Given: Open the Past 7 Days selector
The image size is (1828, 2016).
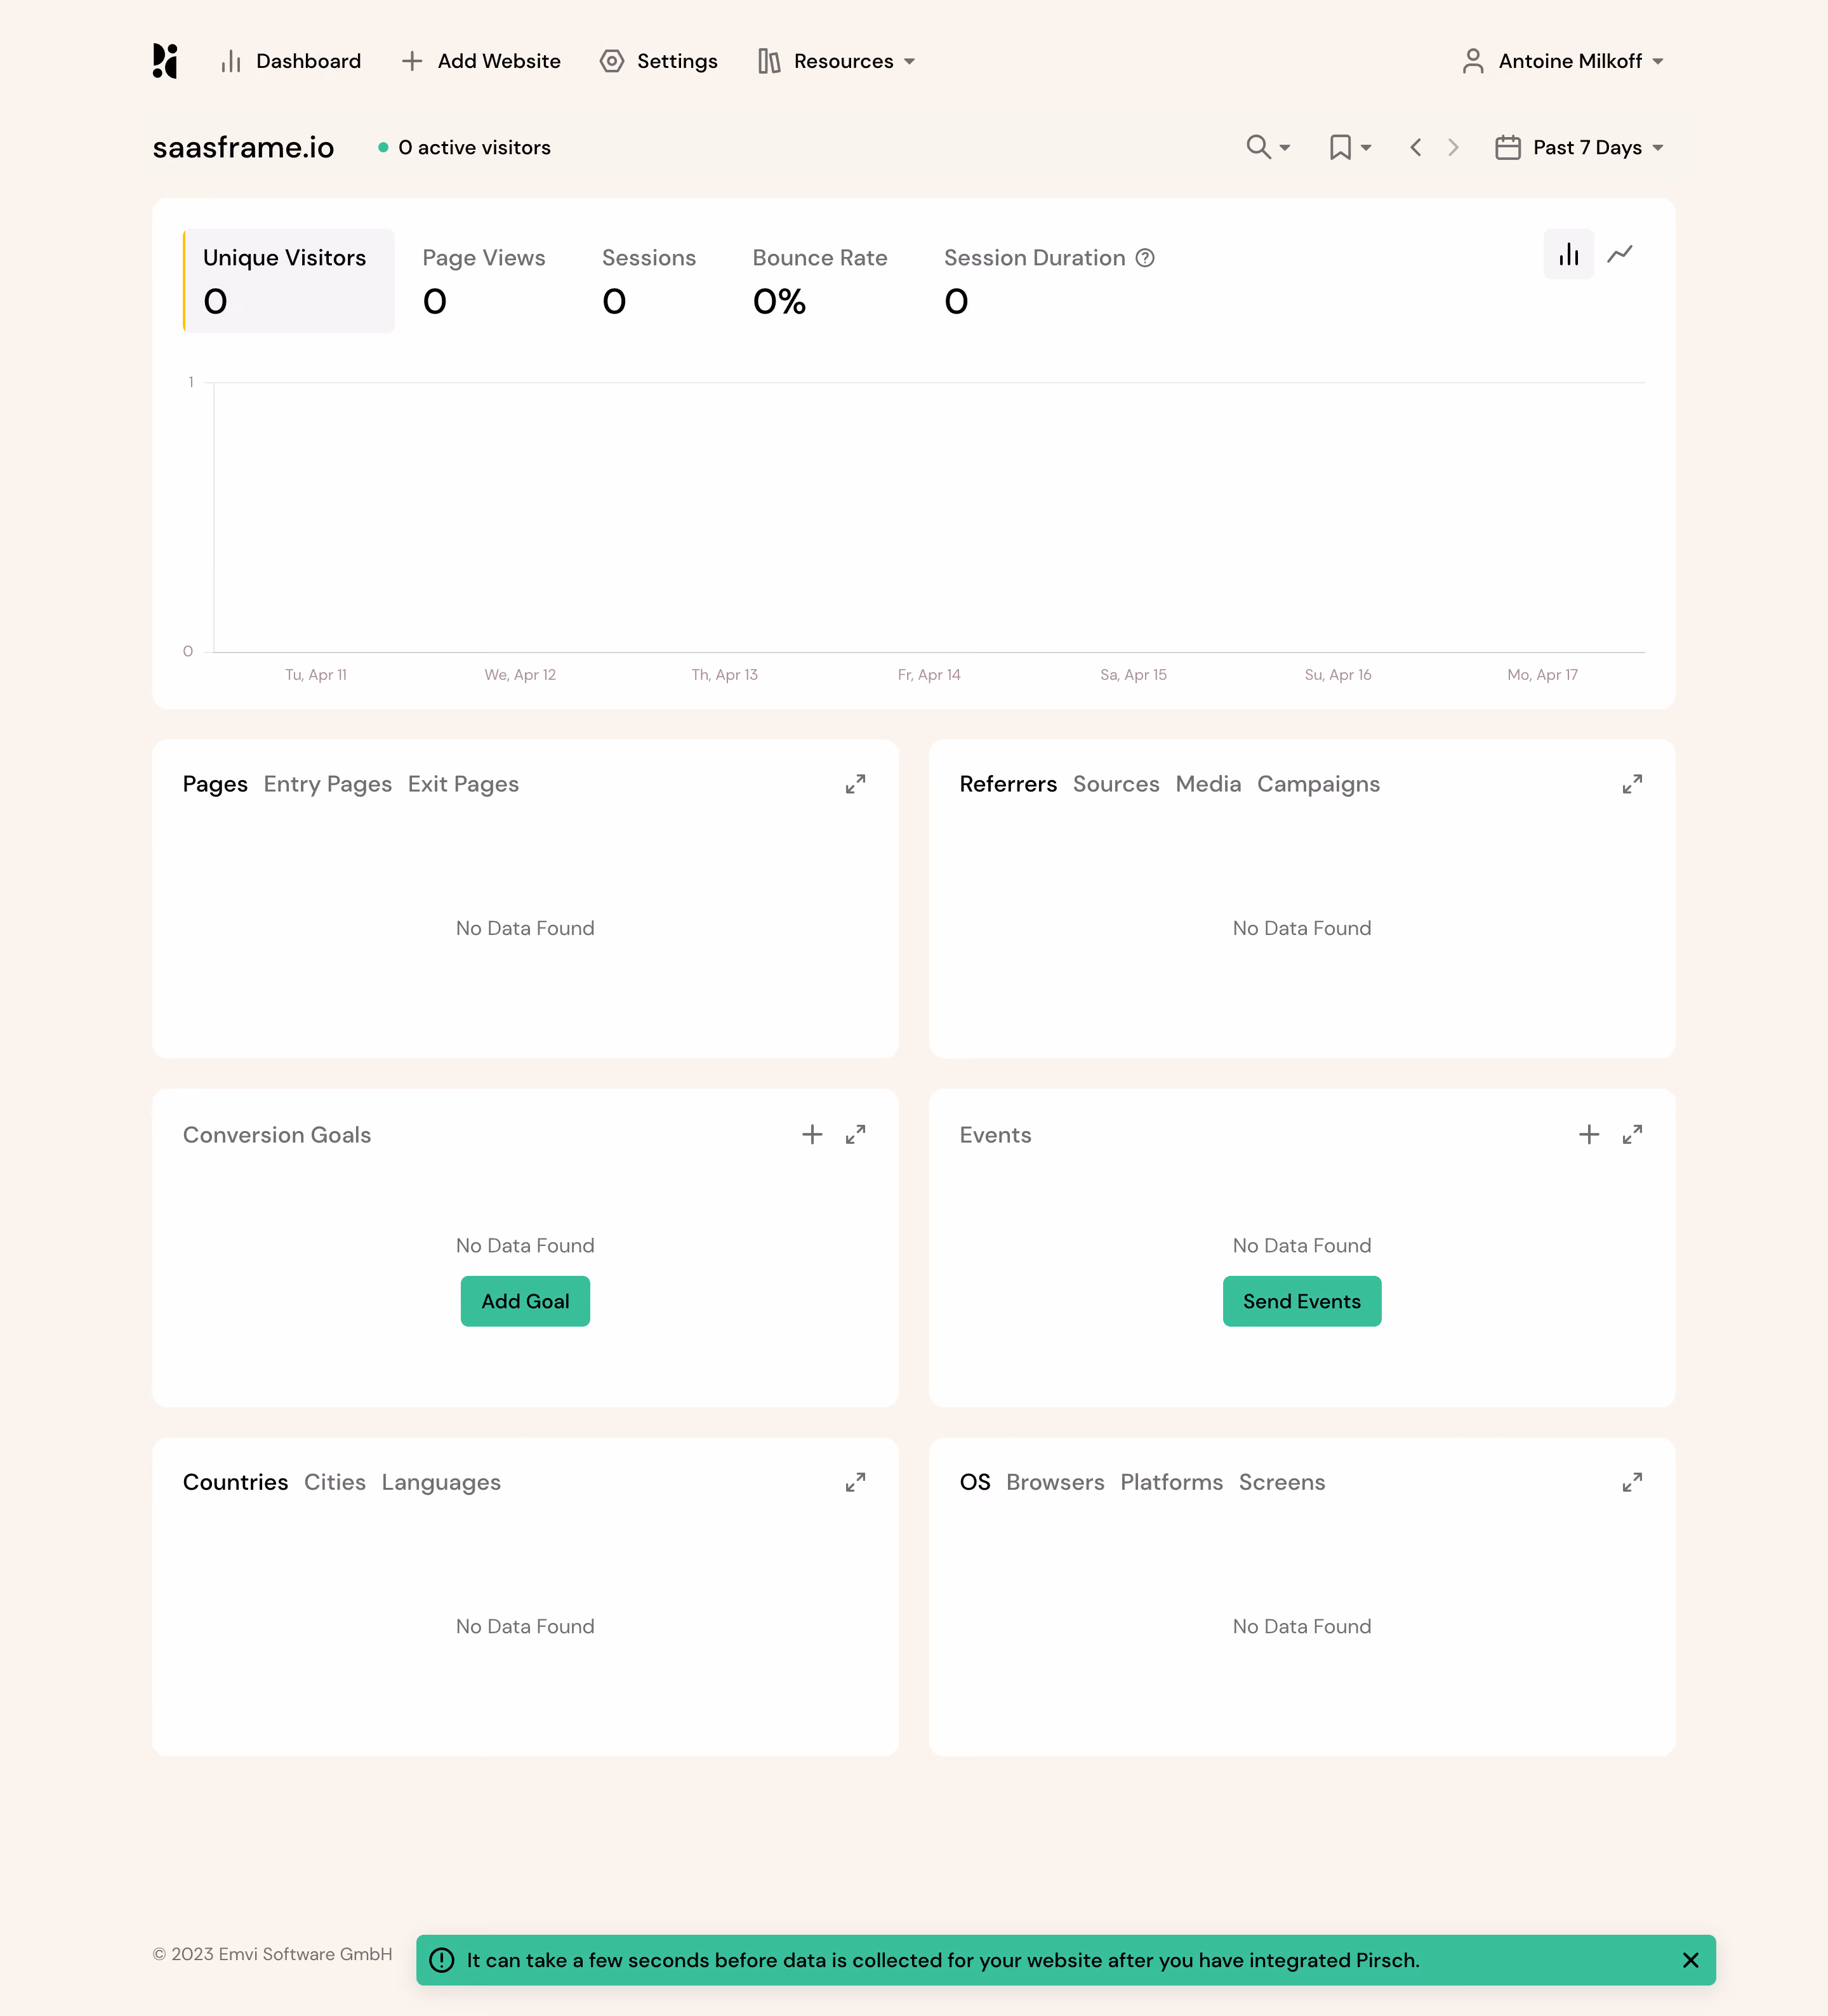Looking at the screenshot, I should pyautogui.click(x=1580, y=147).
